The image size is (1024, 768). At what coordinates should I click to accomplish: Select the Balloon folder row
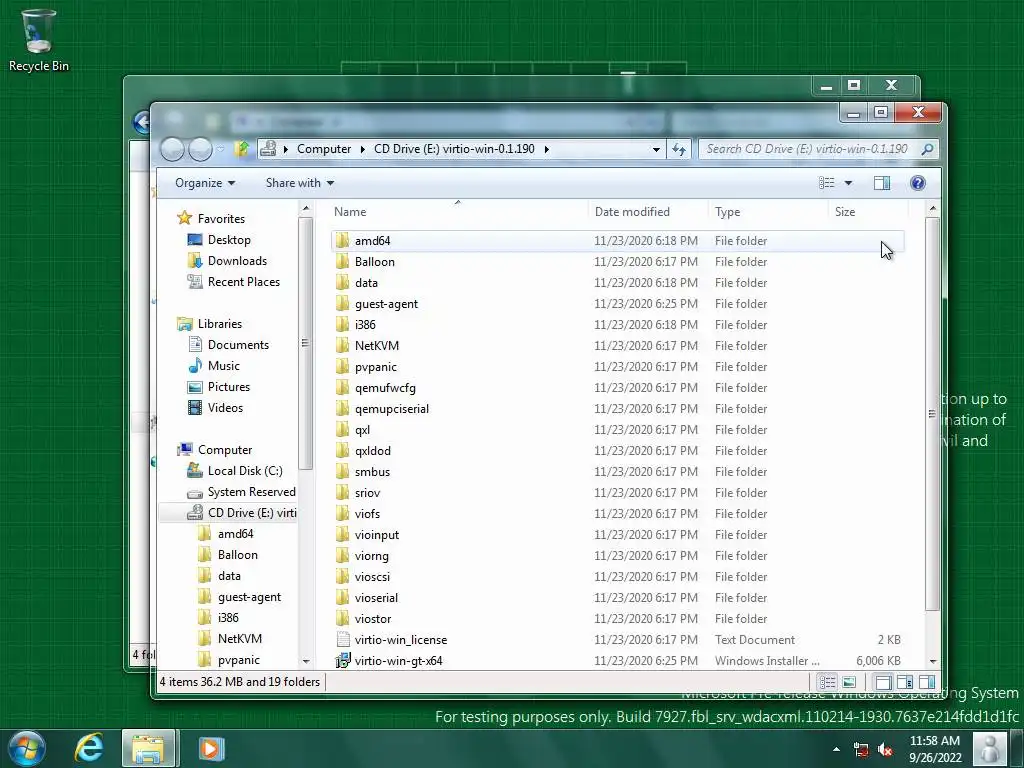click(617, 262)
